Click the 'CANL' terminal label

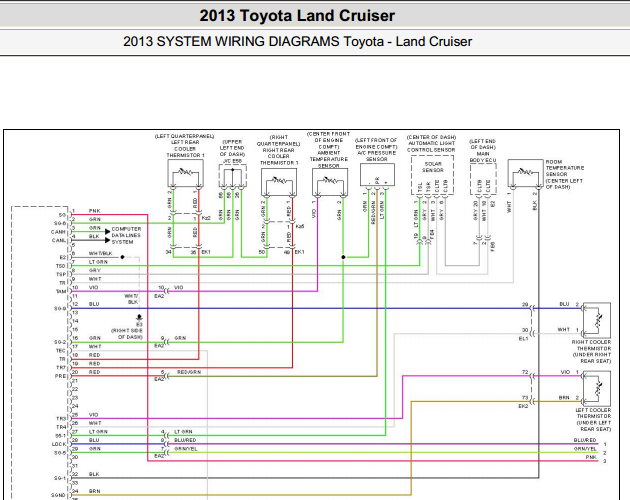59,240
